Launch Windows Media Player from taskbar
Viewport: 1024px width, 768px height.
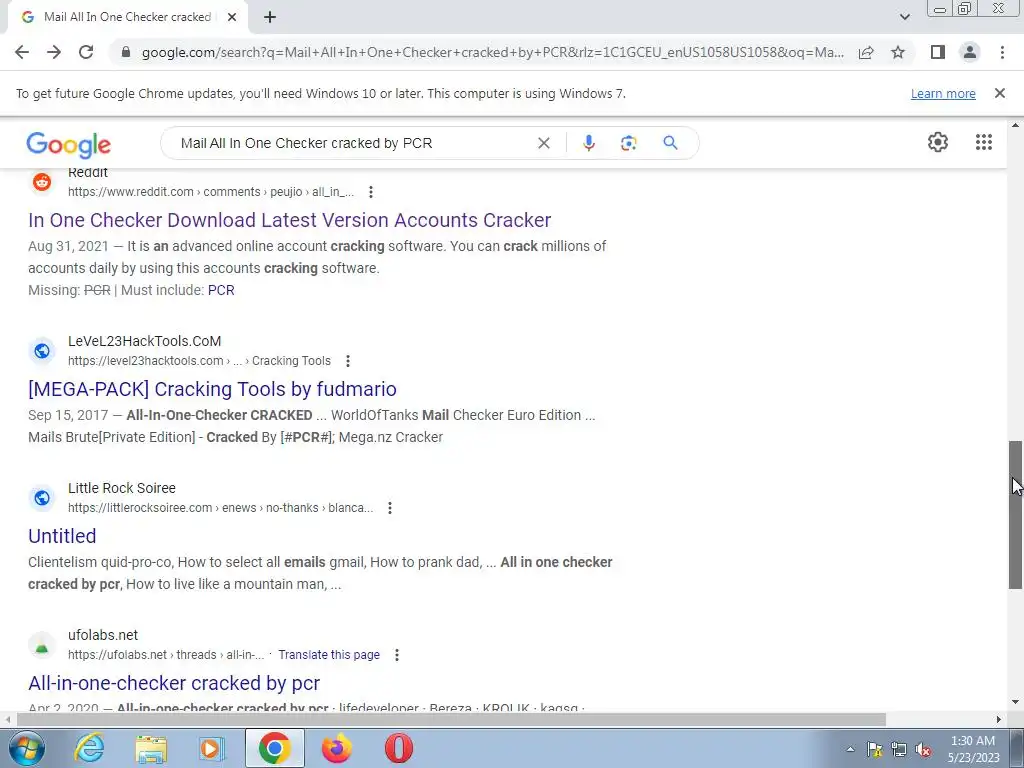[x=212, y=748]
